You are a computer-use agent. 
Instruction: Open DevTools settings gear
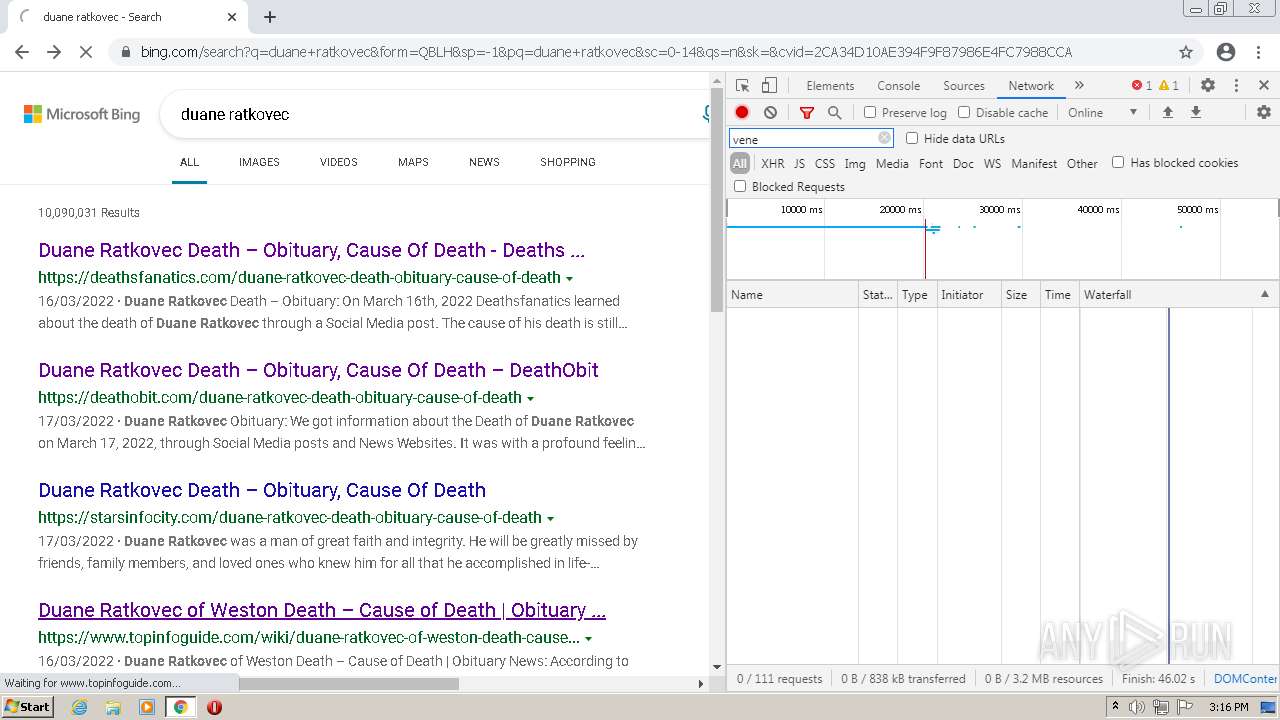(1208, 86)
